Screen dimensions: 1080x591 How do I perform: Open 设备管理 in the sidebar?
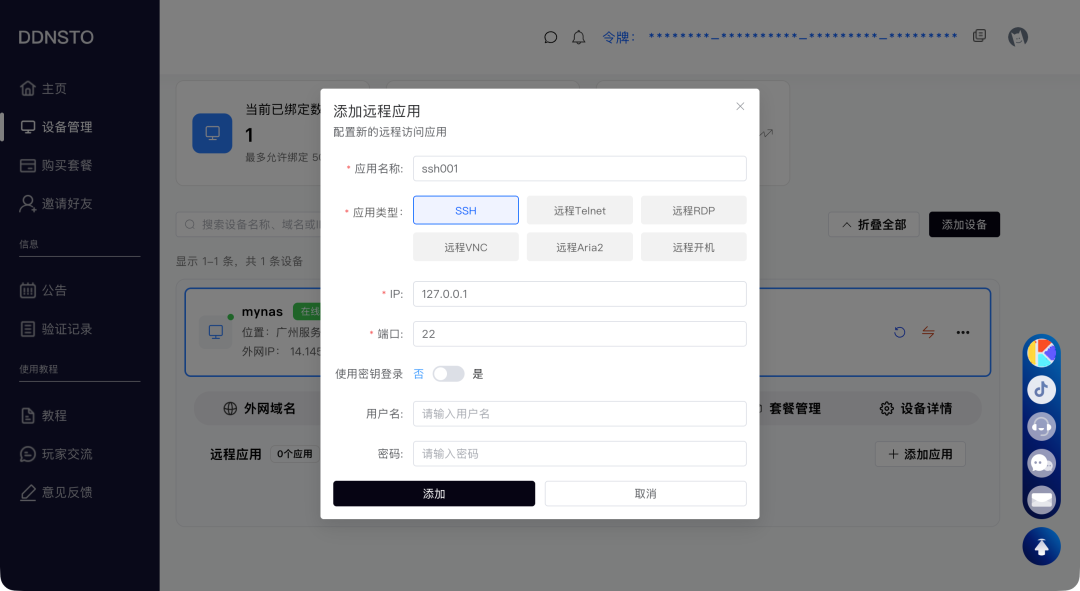[66, 127]
